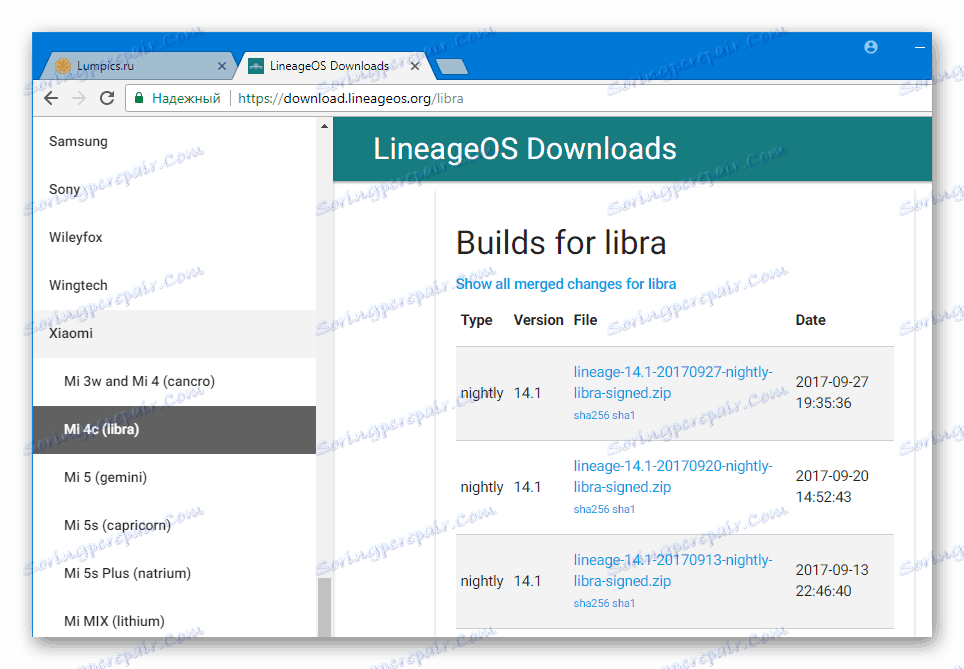
Task: Open sha1 for the 20170920 build
Action: tap(623, 510)
